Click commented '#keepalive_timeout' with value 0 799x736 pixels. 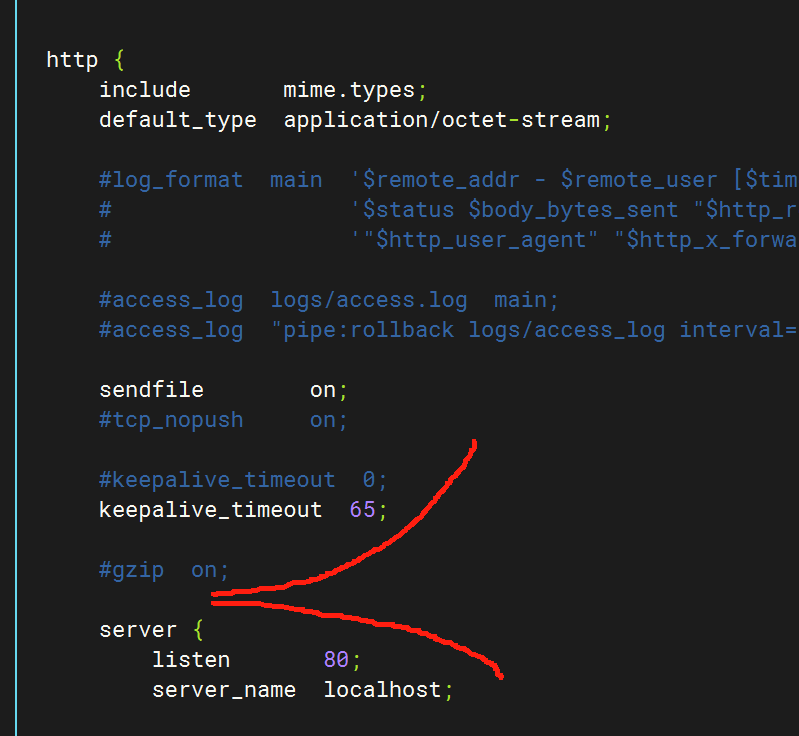tap(217, 480)
